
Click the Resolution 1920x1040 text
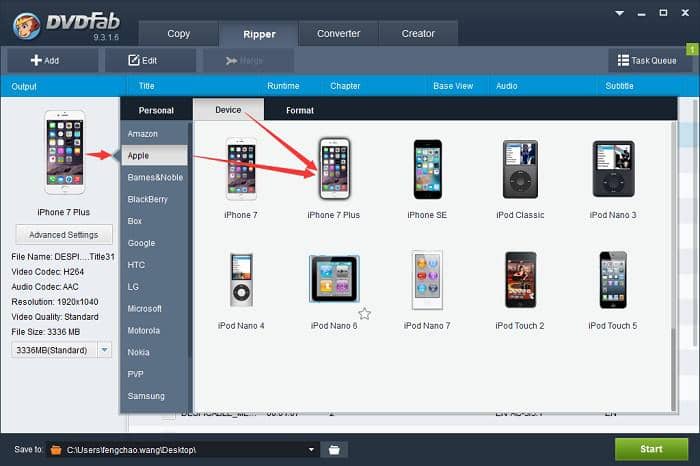click(55, 302)
